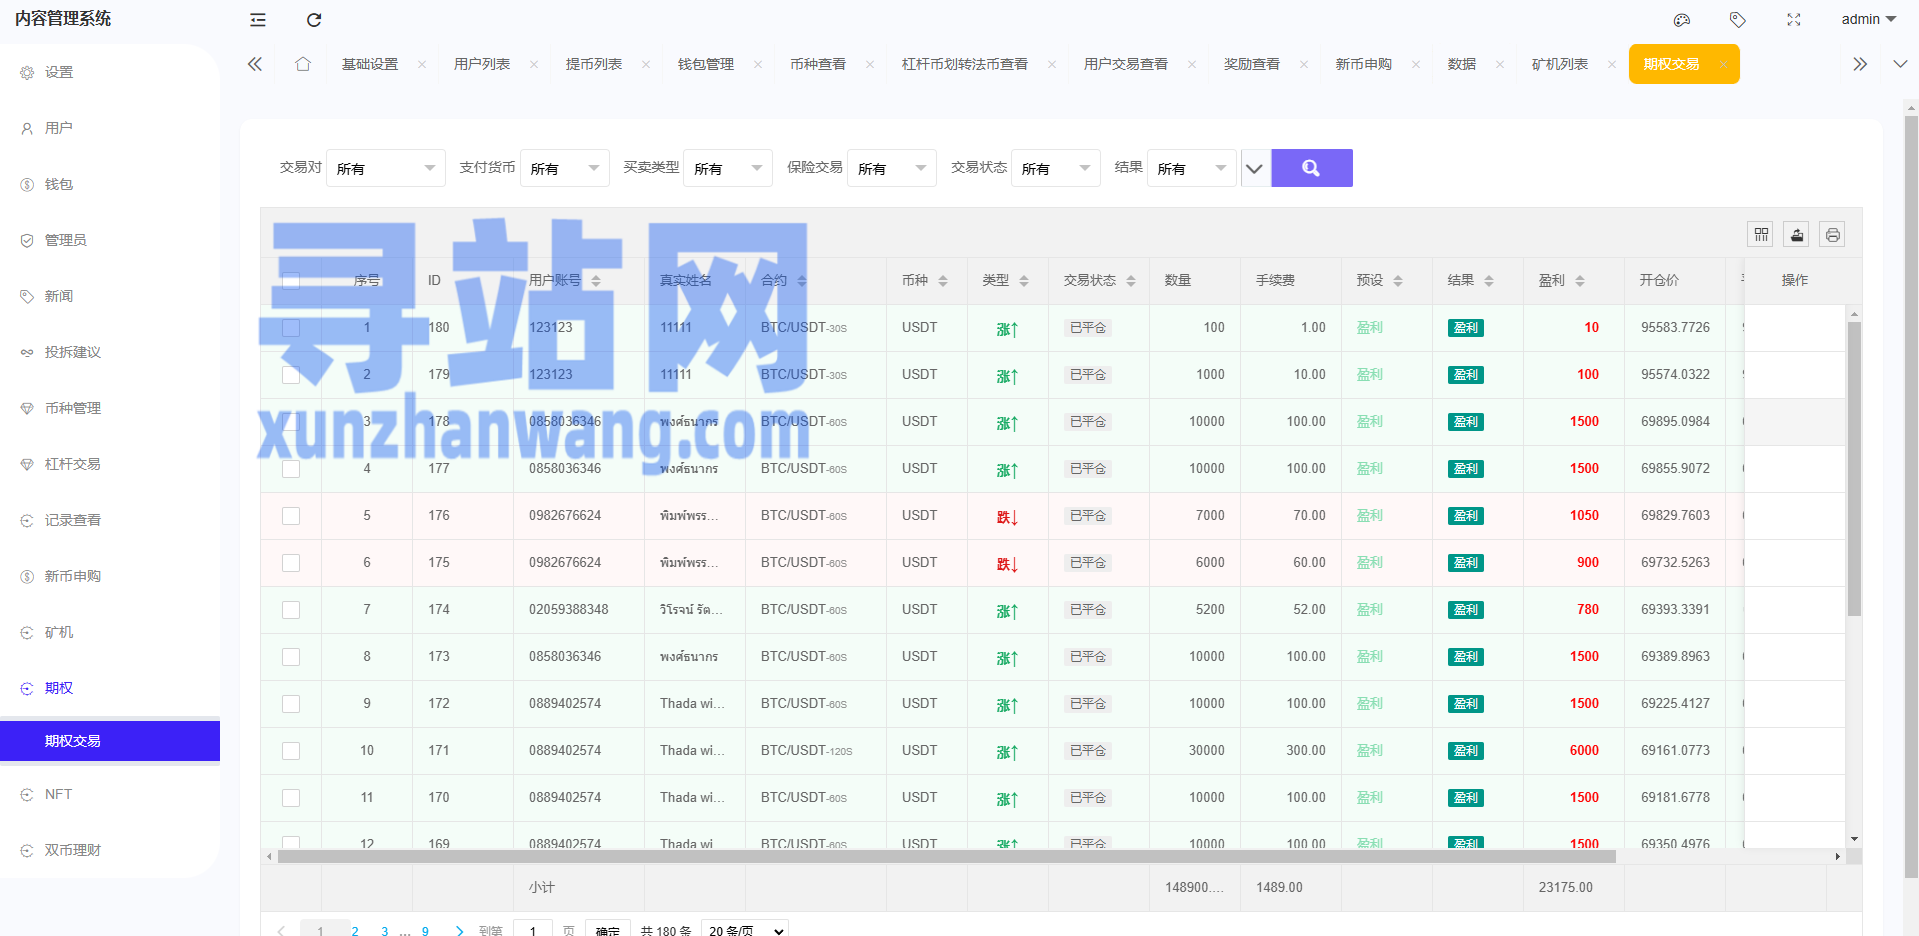The height and width of the screenshot is (936, 1919).
Task: Open the admin user dropdown
Action: [1868, 19]
